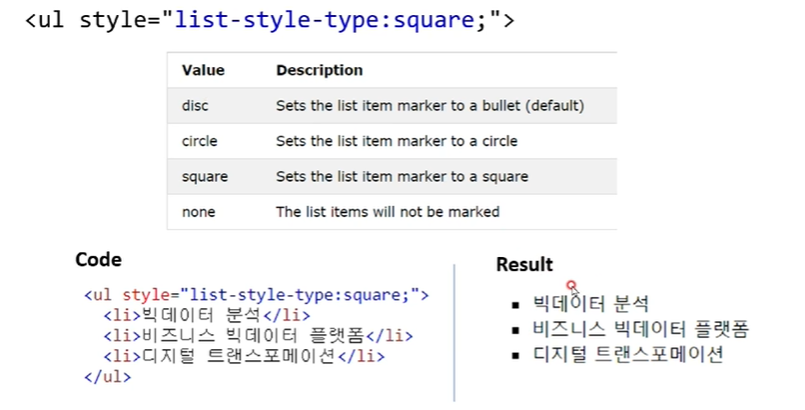
Task: Click square bullet beside '디지털 트랜스포메이션'
Action: coord(516,355)
